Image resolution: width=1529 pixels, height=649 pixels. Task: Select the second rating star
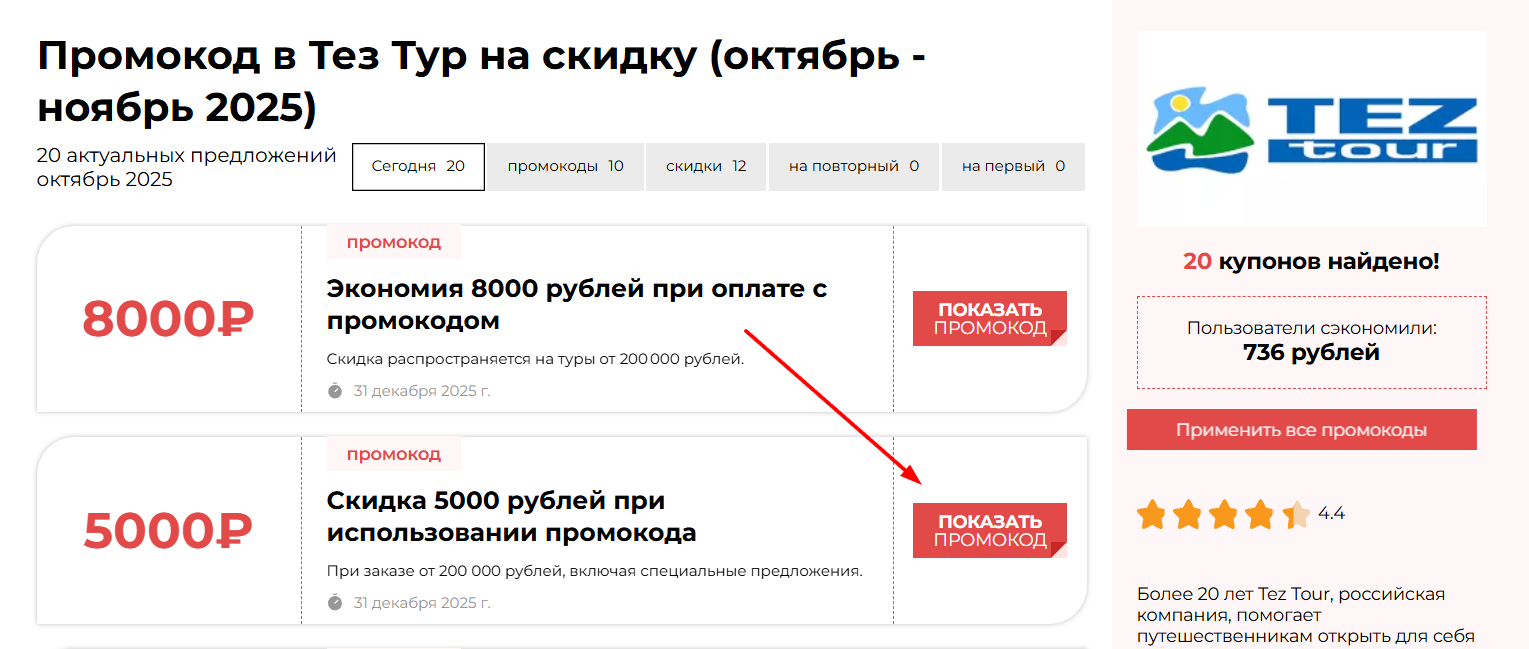pyautogui.click(x=1188, y=515)
